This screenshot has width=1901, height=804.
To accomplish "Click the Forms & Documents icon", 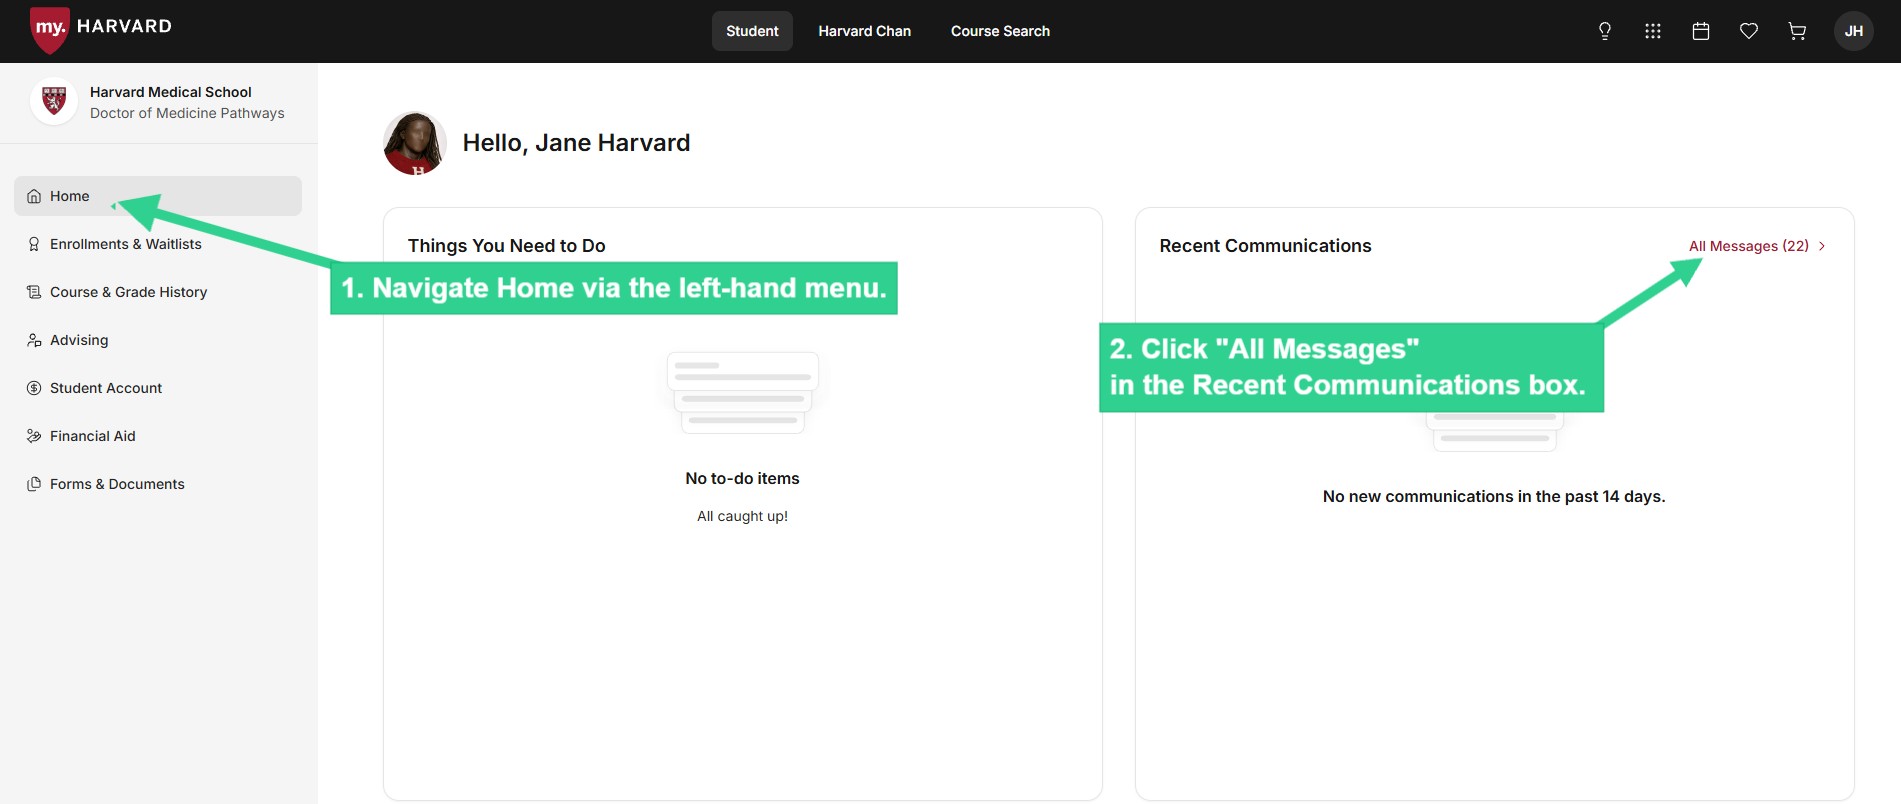I will click(34, 484).
